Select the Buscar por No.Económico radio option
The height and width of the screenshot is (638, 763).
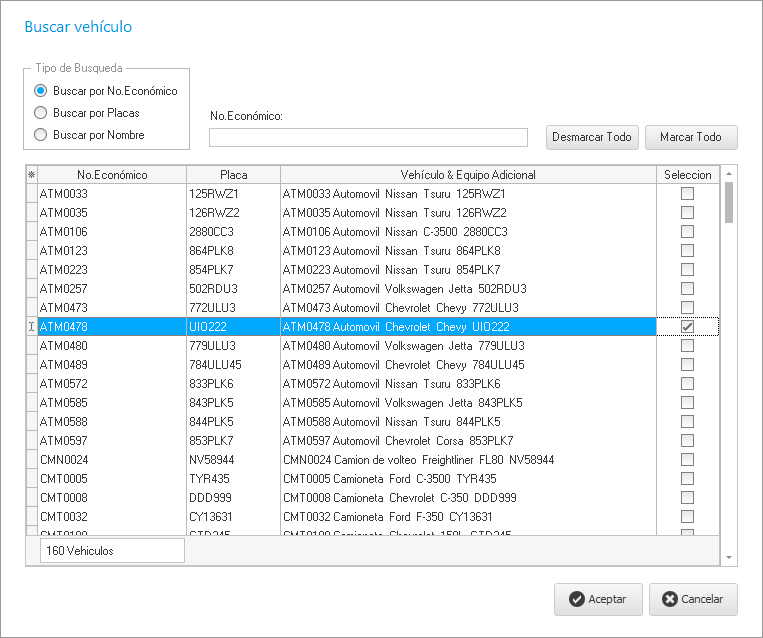41,91
